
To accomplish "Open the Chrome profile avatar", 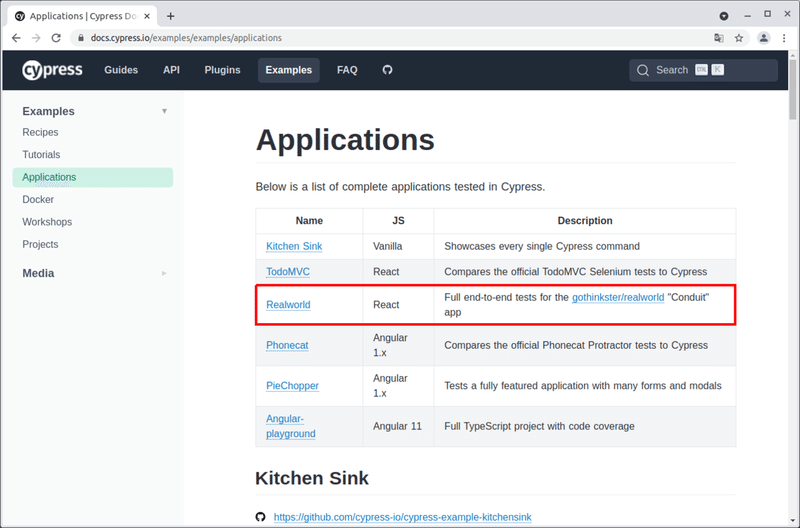I will (764, 38).
